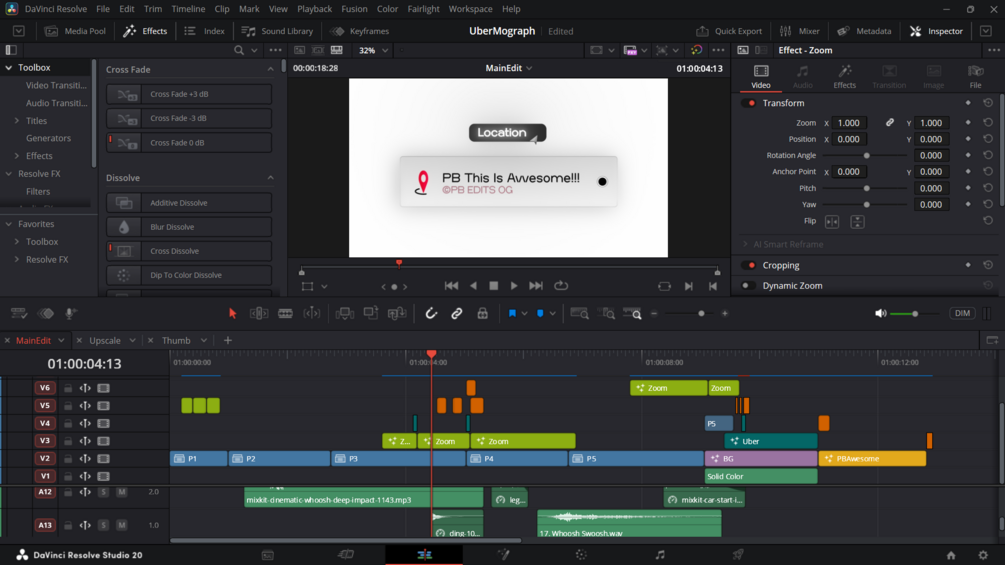Select the Inspector Video tab
This screenshot has width=1005, height=565.
761,76
